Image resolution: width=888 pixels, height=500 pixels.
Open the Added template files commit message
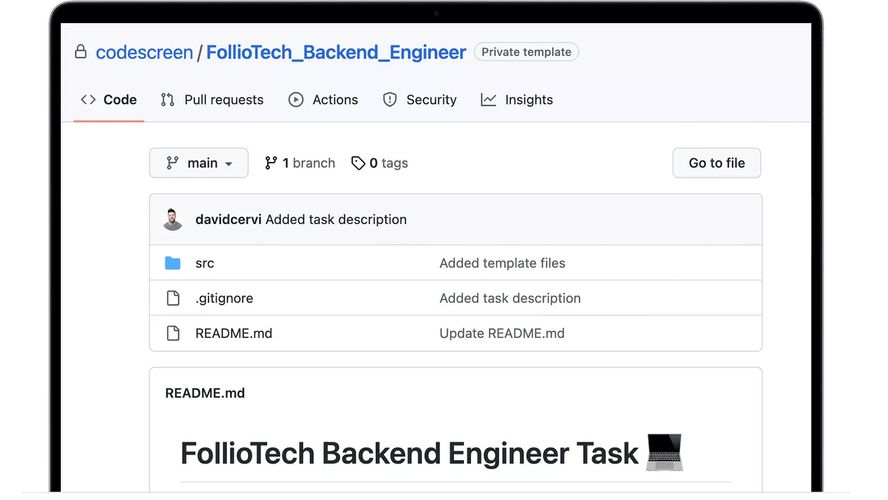click(x=502, y=263)
